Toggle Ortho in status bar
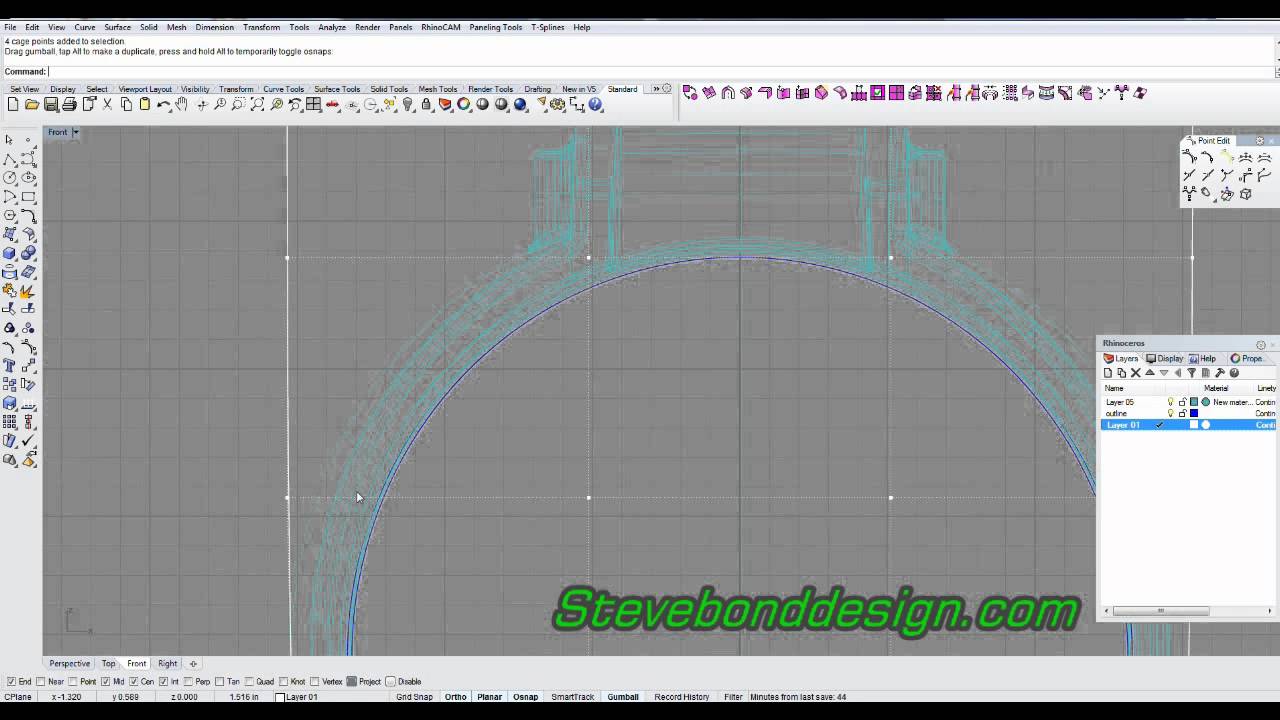The height and width of the screenshot is (720, 1280). tap(455, 697)
